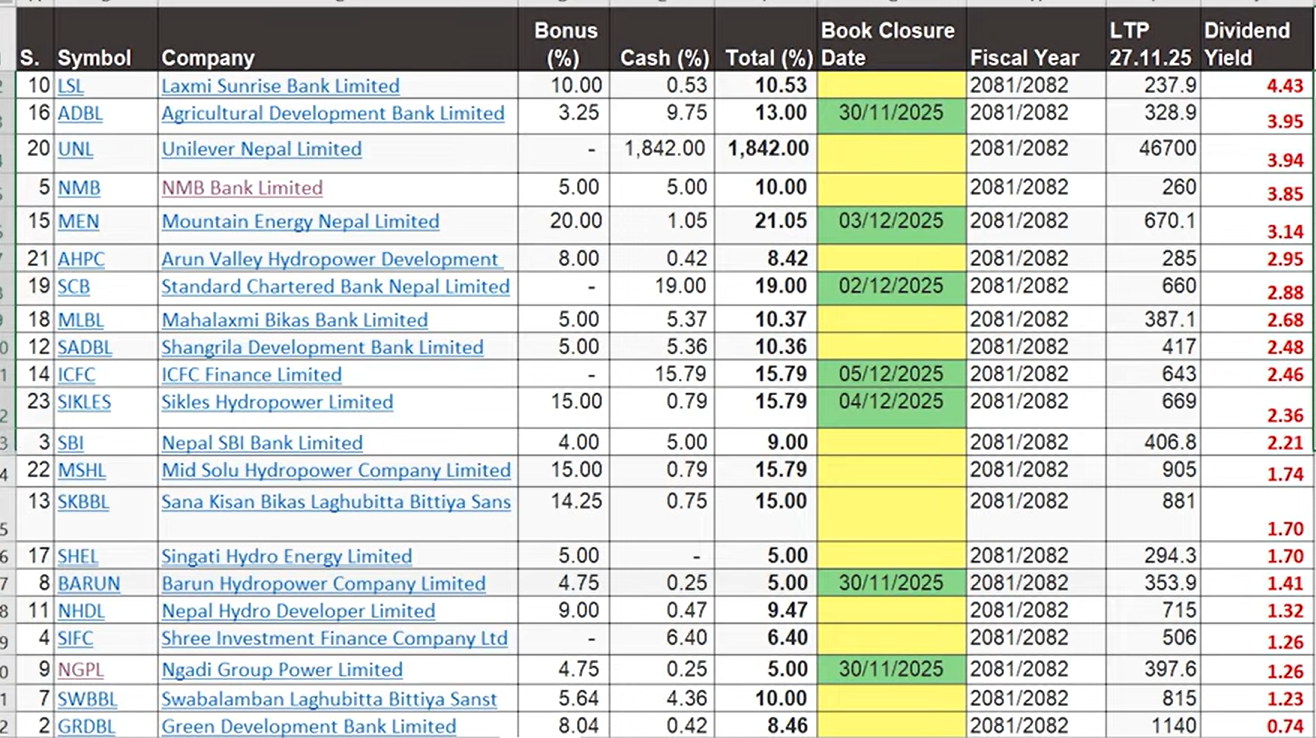Select the SIKLES symbol link

(x=84, y=402)
